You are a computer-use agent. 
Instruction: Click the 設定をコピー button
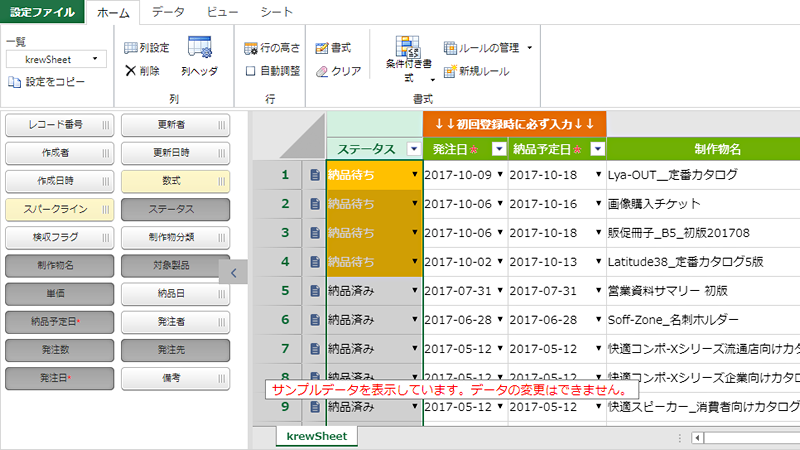(46, 82)
